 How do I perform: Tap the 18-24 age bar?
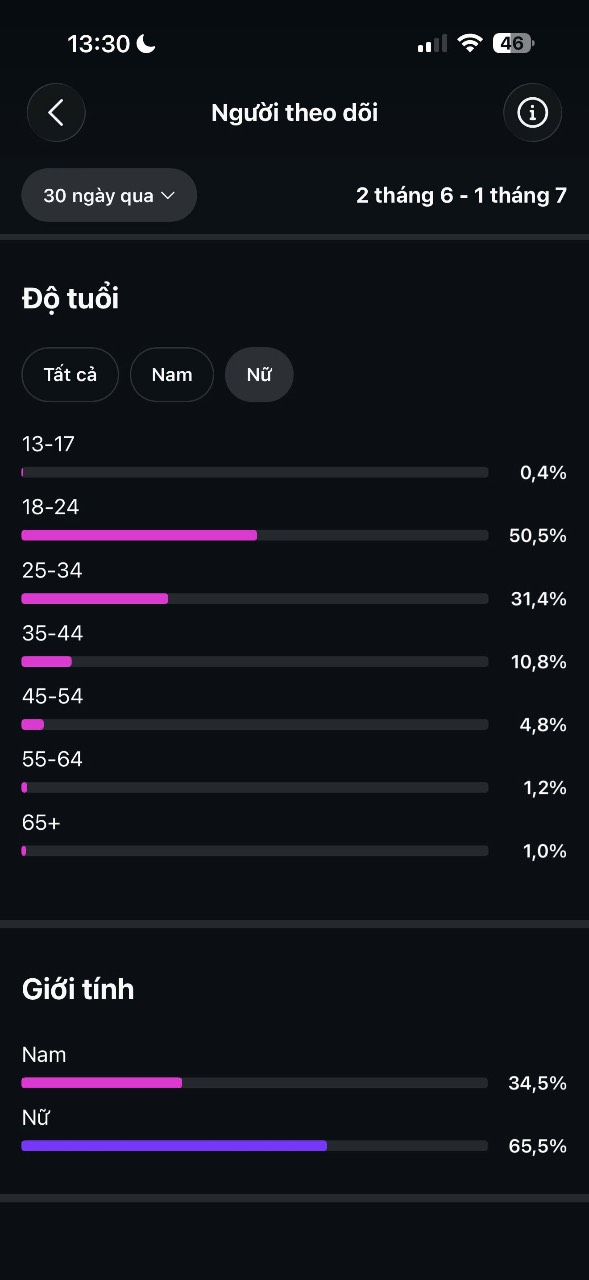pos(255,535)
